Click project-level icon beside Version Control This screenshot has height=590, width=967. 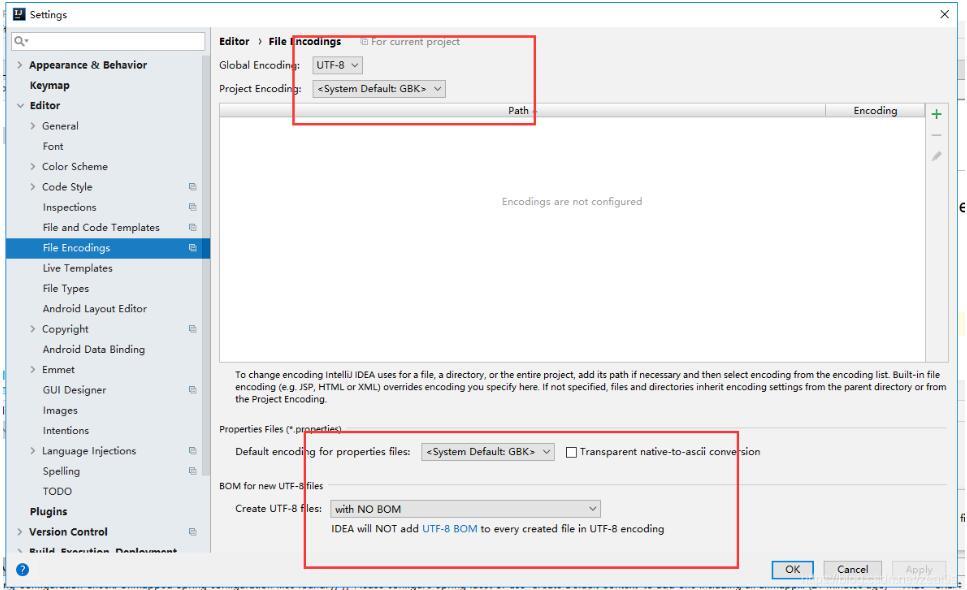193,532
